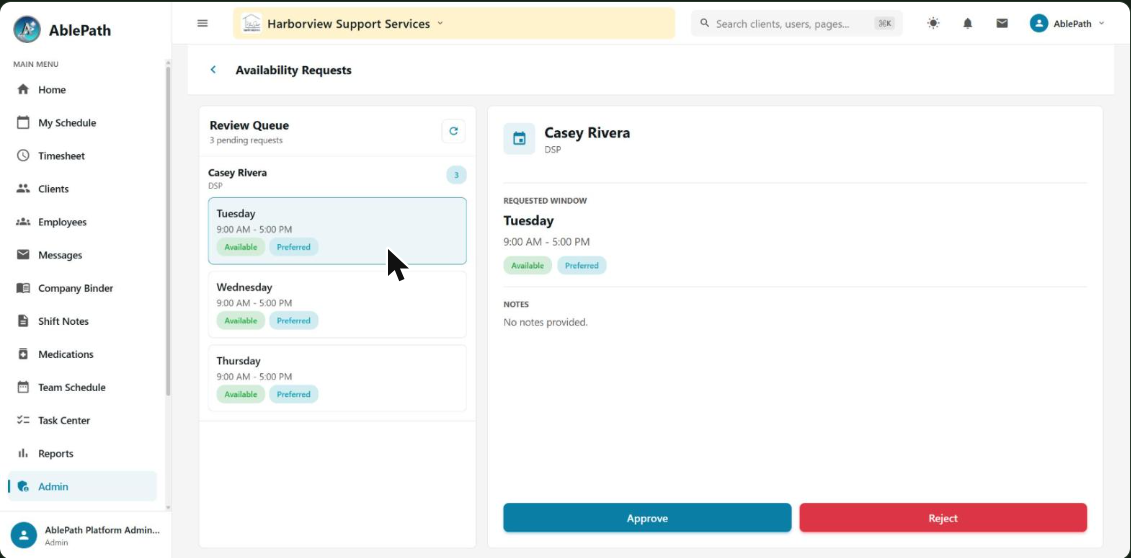The image size is (1131, 558).
Task: Open Home from sidebar house icon
Action: tap(23, 89)
